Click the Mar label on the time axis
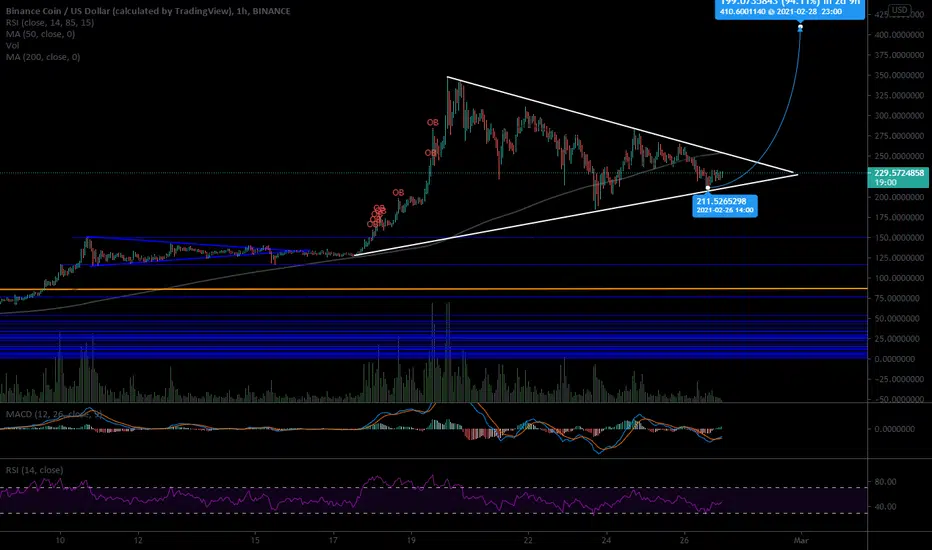 [x=801, y=540]
